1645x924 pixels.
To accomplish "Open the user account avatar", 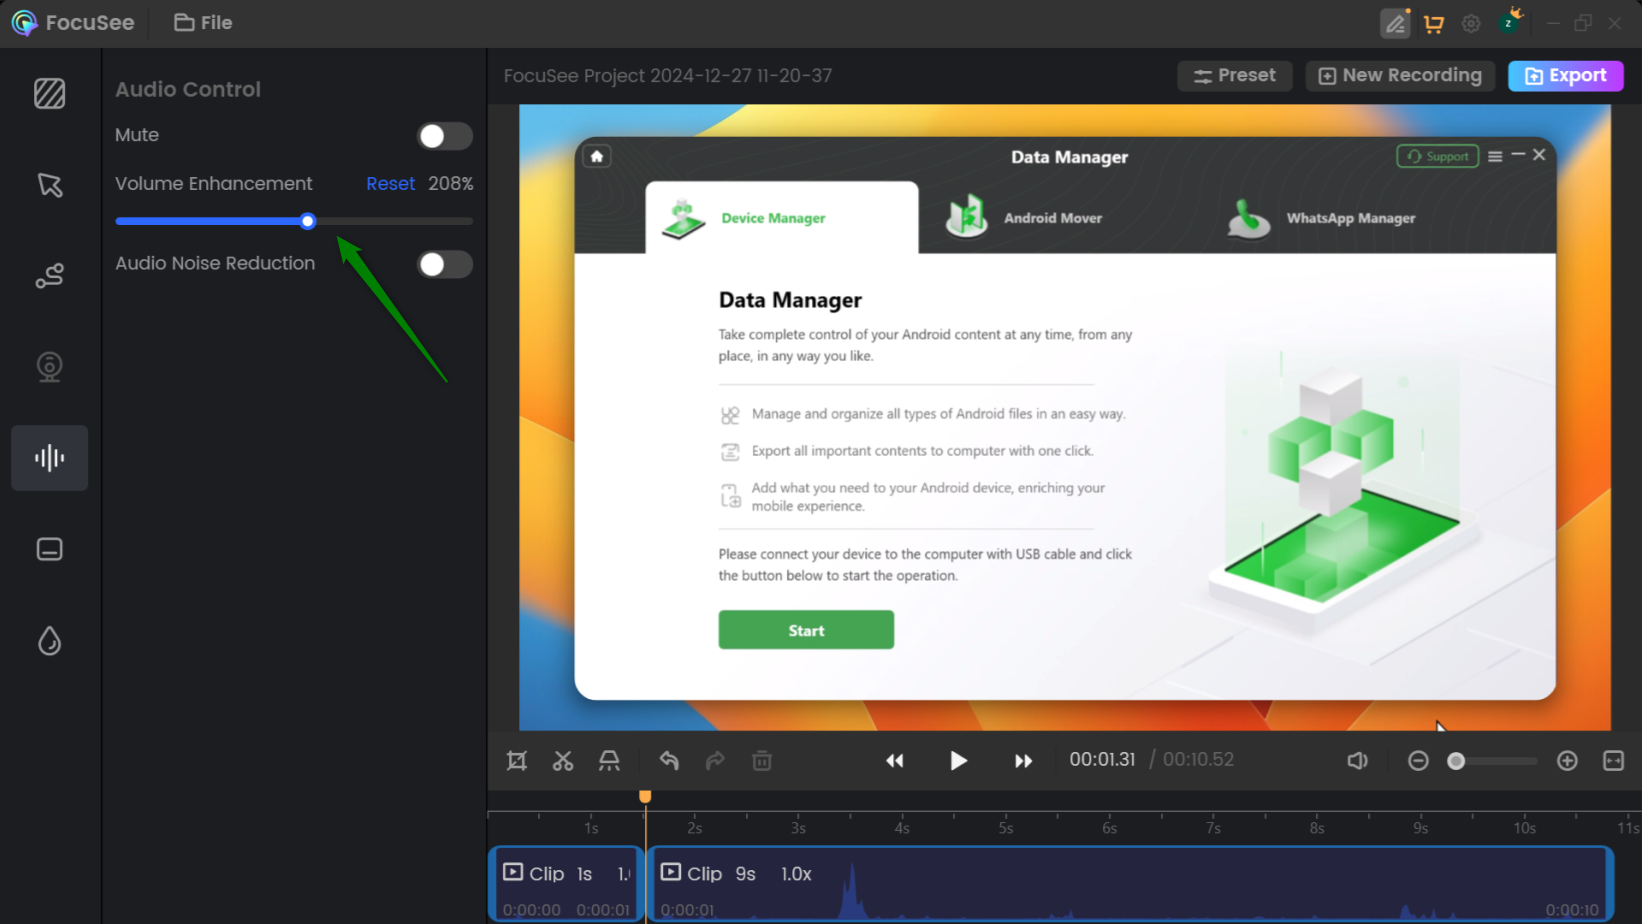I will point(1510,22).
